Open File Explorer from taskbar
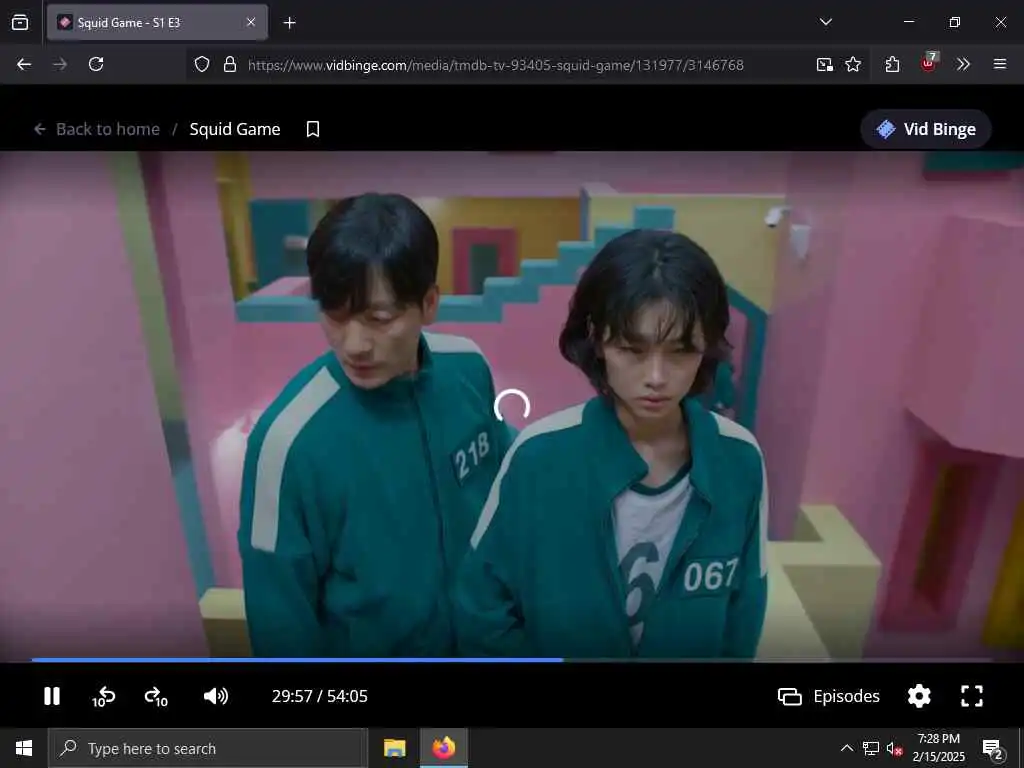This screenshot has width=1024, height=768. tap(394, 748)
